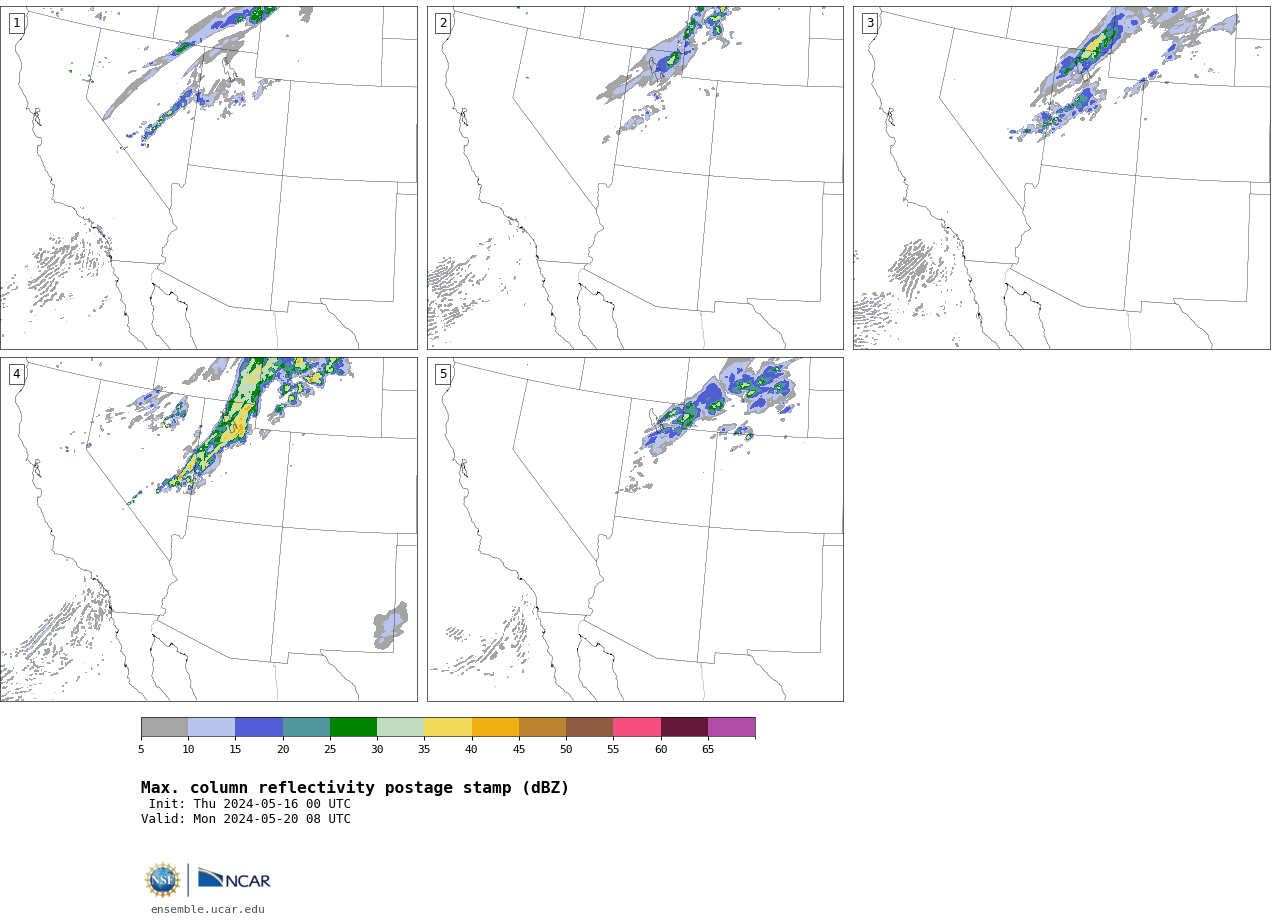This screenshot has width=1280, height=920.
Task: Click the pale green 30-35 dBZ swatch
Action: click(400, 727)
